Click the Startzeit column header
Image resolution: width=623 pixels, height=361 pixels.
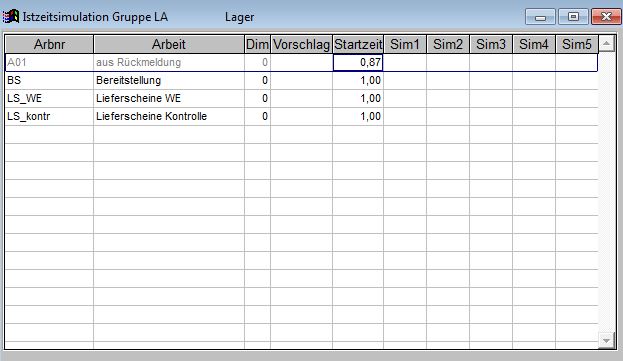point(358,44)
